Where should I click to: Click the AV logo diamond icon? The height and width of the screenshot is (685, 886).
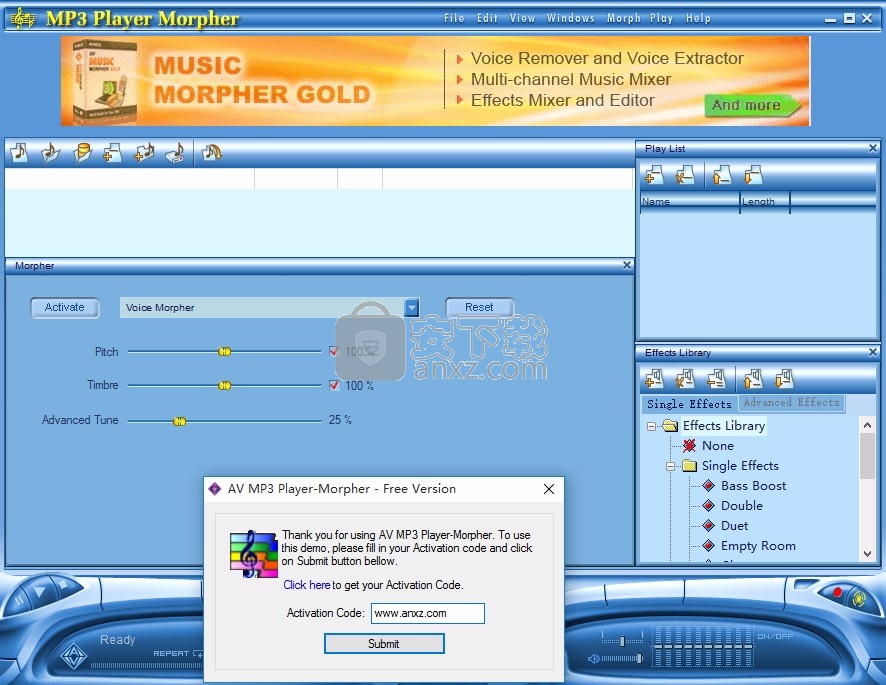[74, 657]
